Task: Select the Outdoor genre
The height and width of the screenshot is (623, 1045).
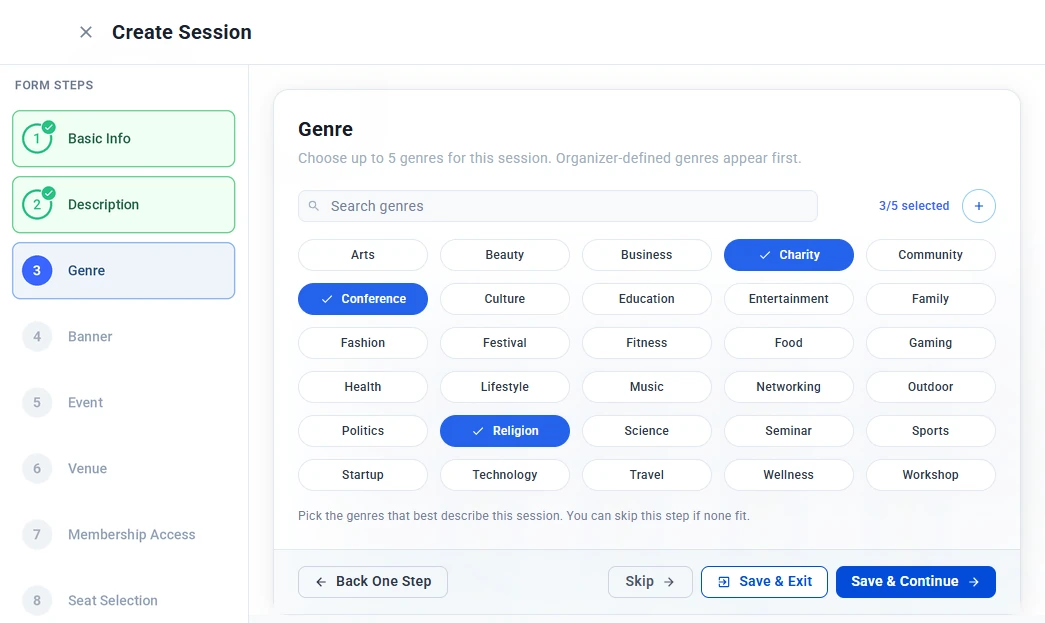Action: point(930,386)
